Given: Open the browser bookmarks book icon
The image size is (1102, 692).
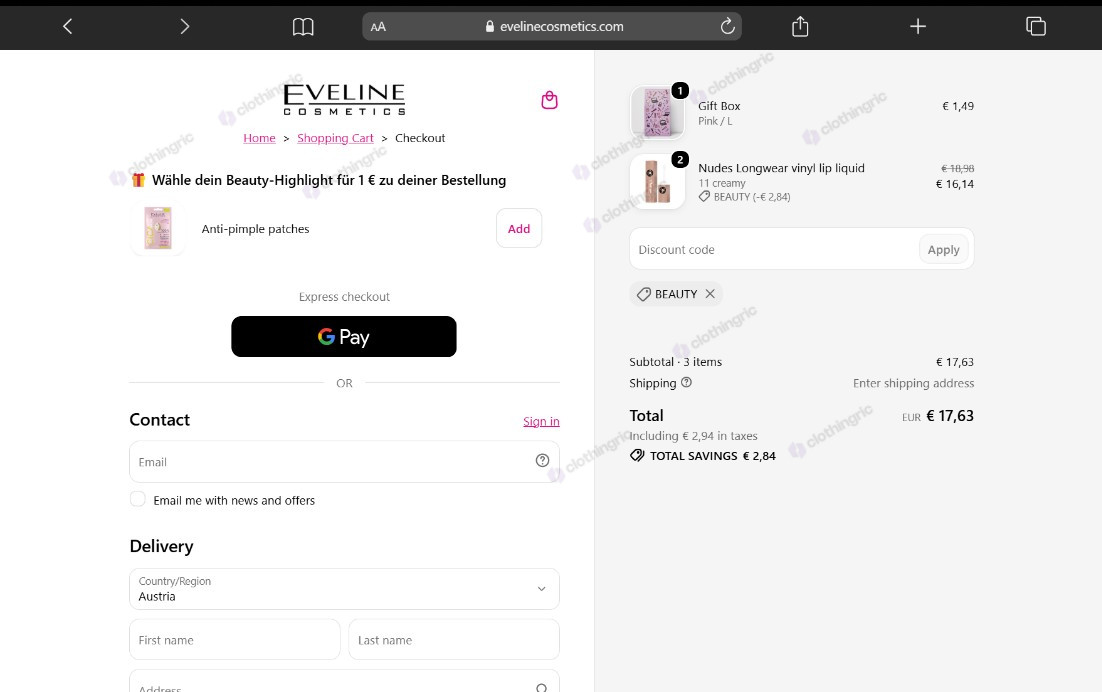Looking at the screenshot, I should pyautogui.click(x=303, y=27).
